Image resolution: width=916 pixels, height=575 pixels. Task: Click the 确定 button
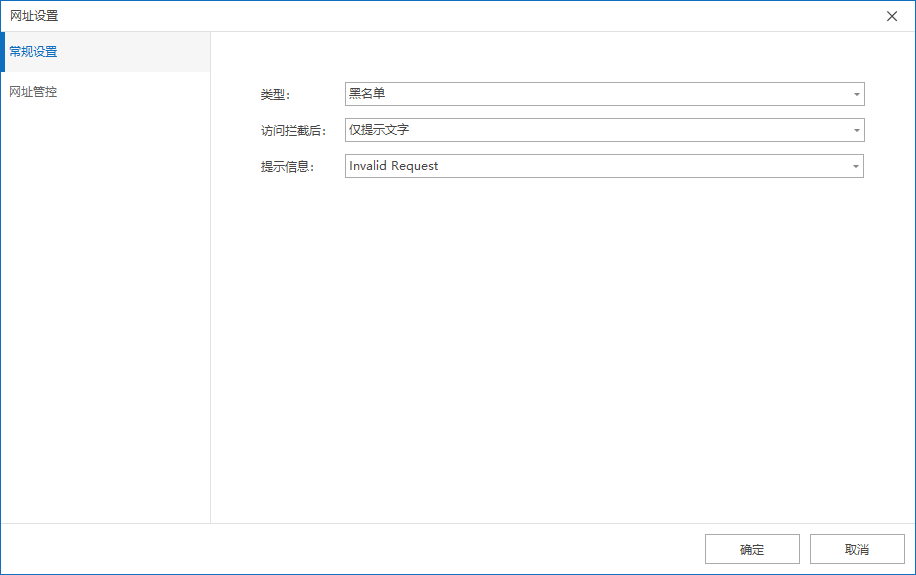[x=752, y=549]
